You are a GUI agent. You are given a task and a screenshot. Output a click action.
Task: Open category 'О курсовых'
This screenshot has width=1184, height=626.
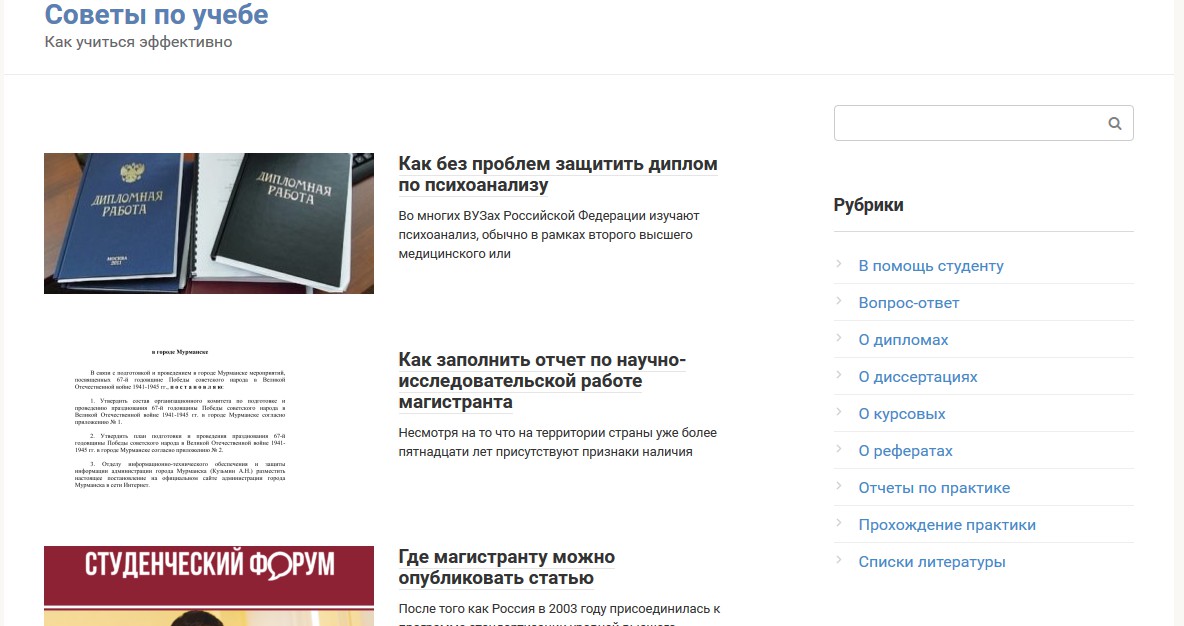coord(902,414)
